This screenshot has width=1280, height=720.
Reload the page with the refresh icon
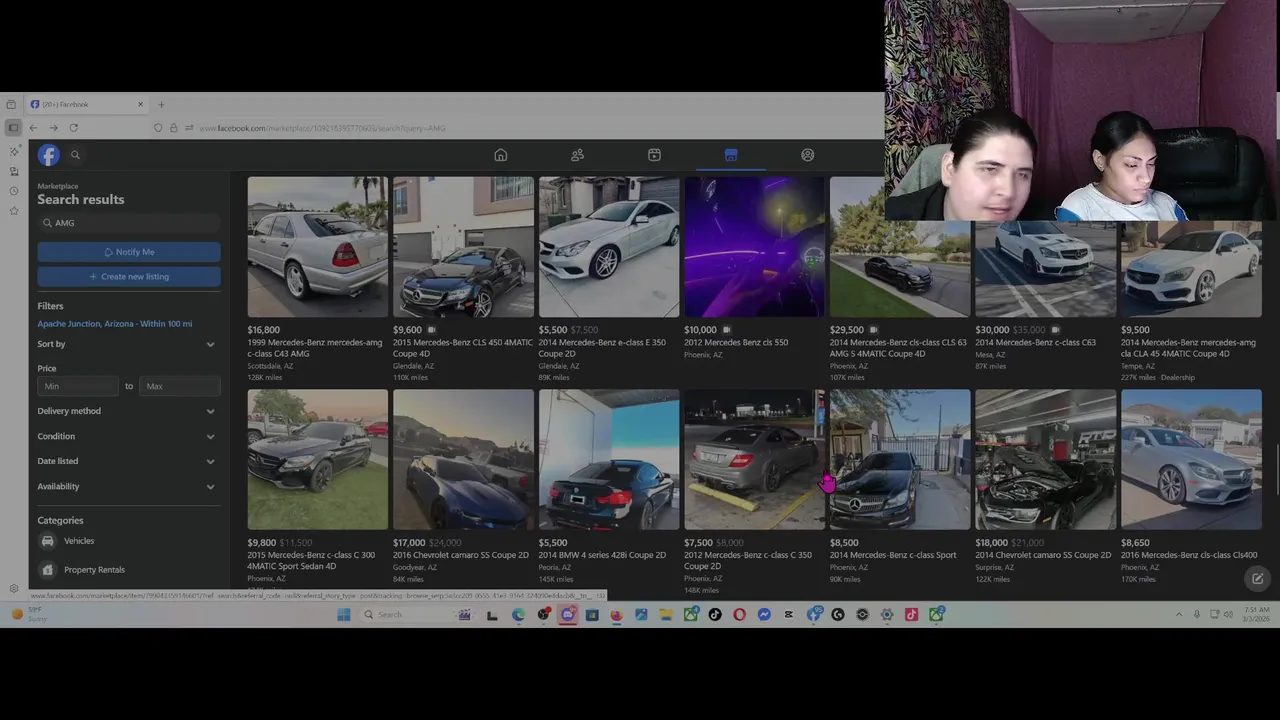tap(73, 128)
